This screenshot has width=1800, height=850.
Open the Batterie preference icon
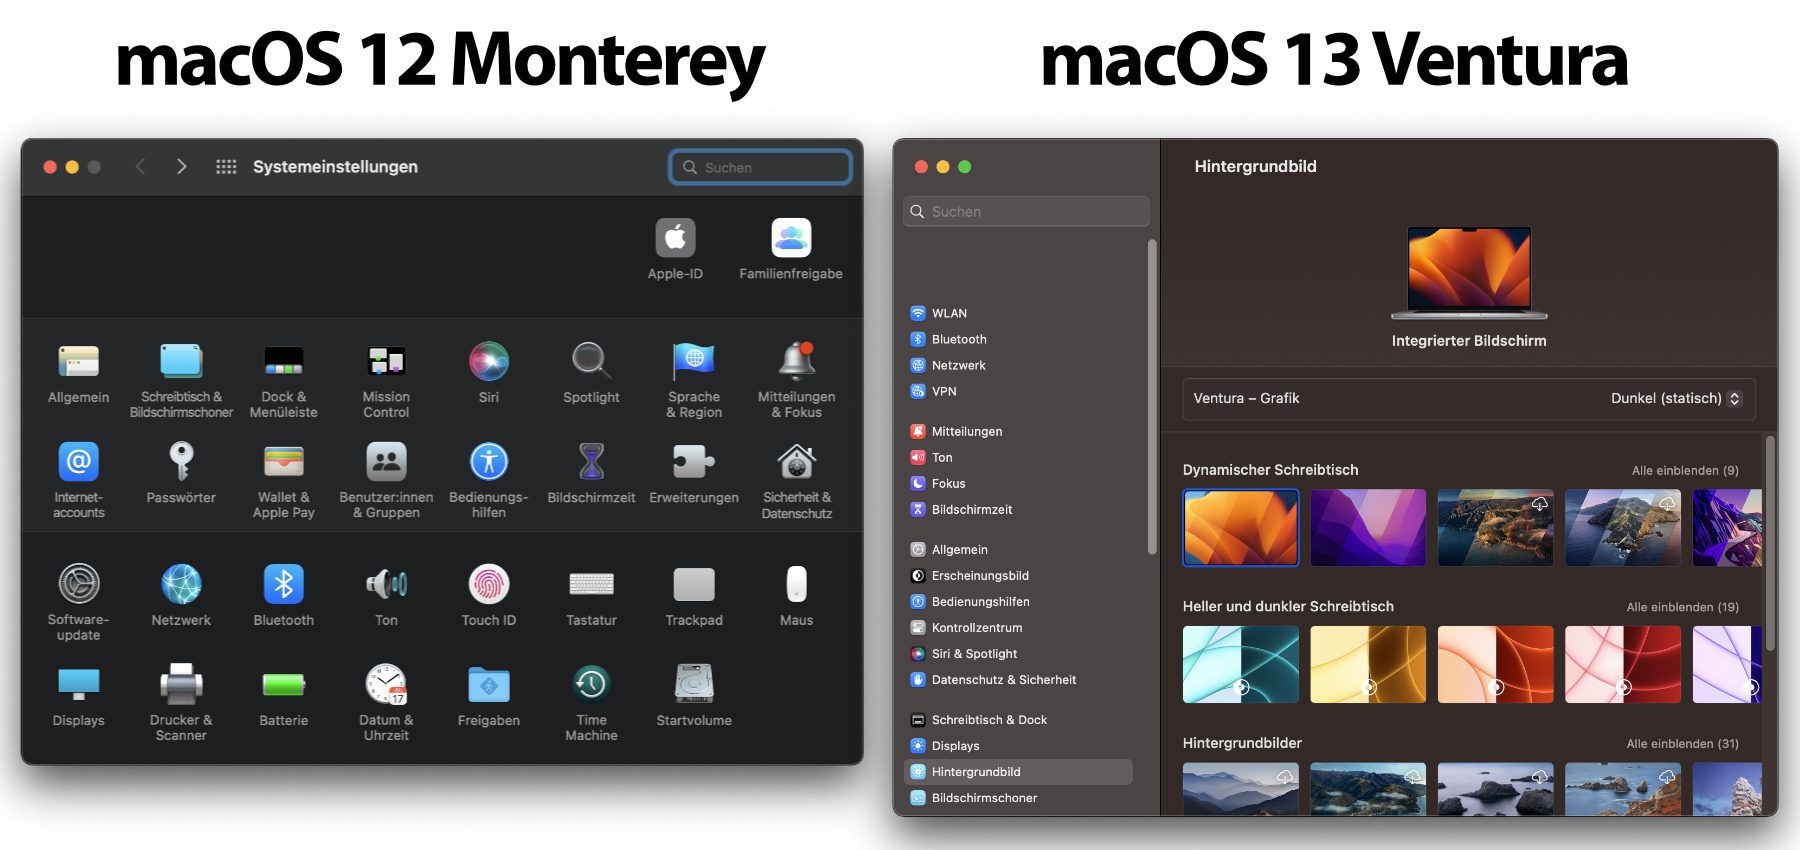coord(283,685)
